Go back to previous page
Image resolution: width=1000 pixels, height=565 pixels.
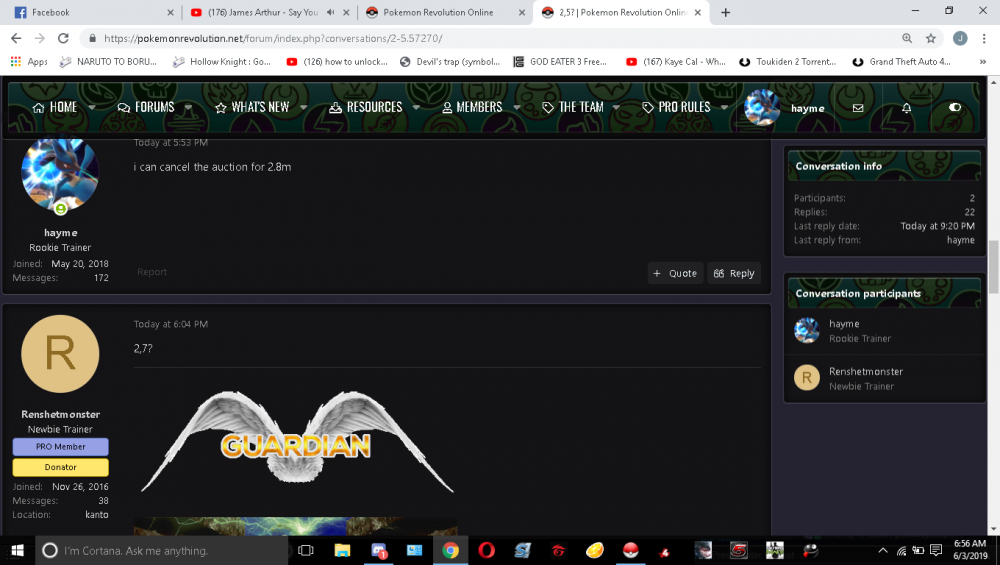tap(16, 38)
